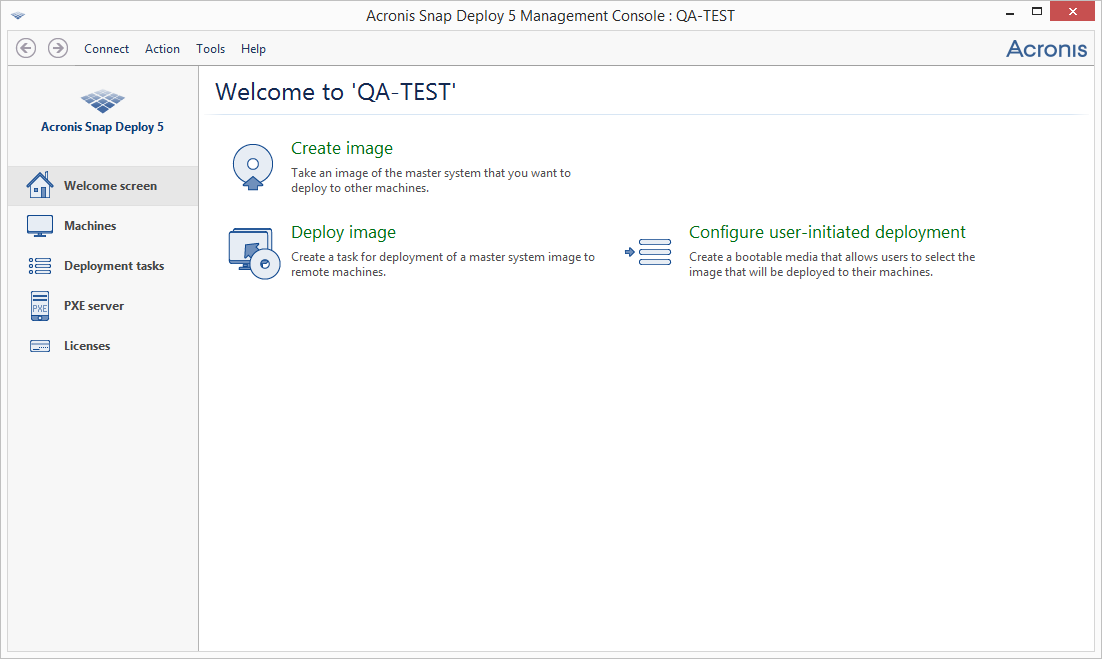Select Welcome screen in sidebar
This screenshot has width=1102, height=659.
[103, 185]
